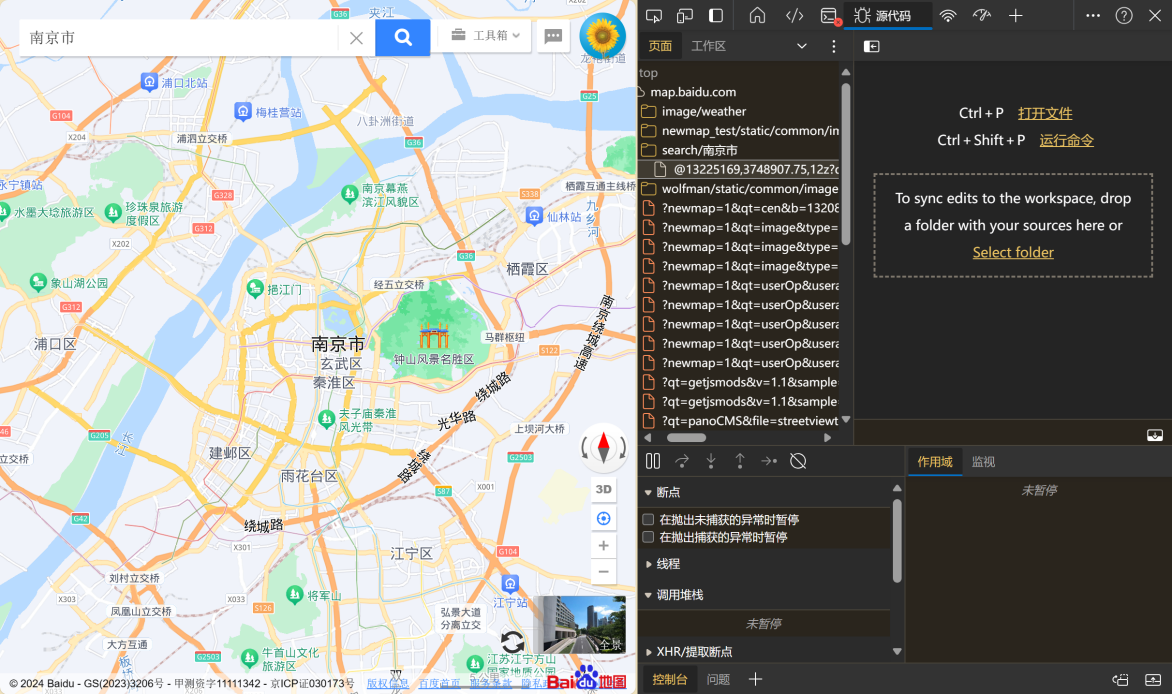
Task: Select the 监视 tab
Action: pos(983,462)
